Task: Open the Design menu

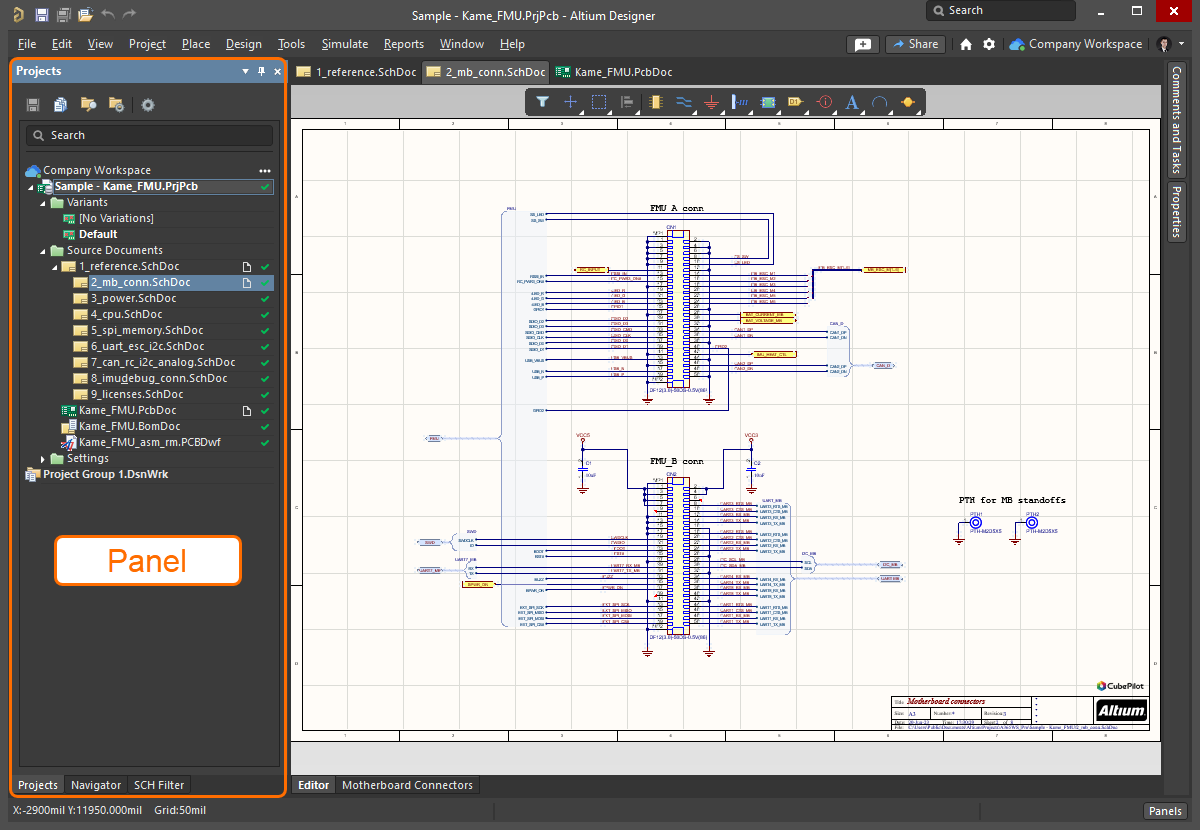Action: coord(243,44)
